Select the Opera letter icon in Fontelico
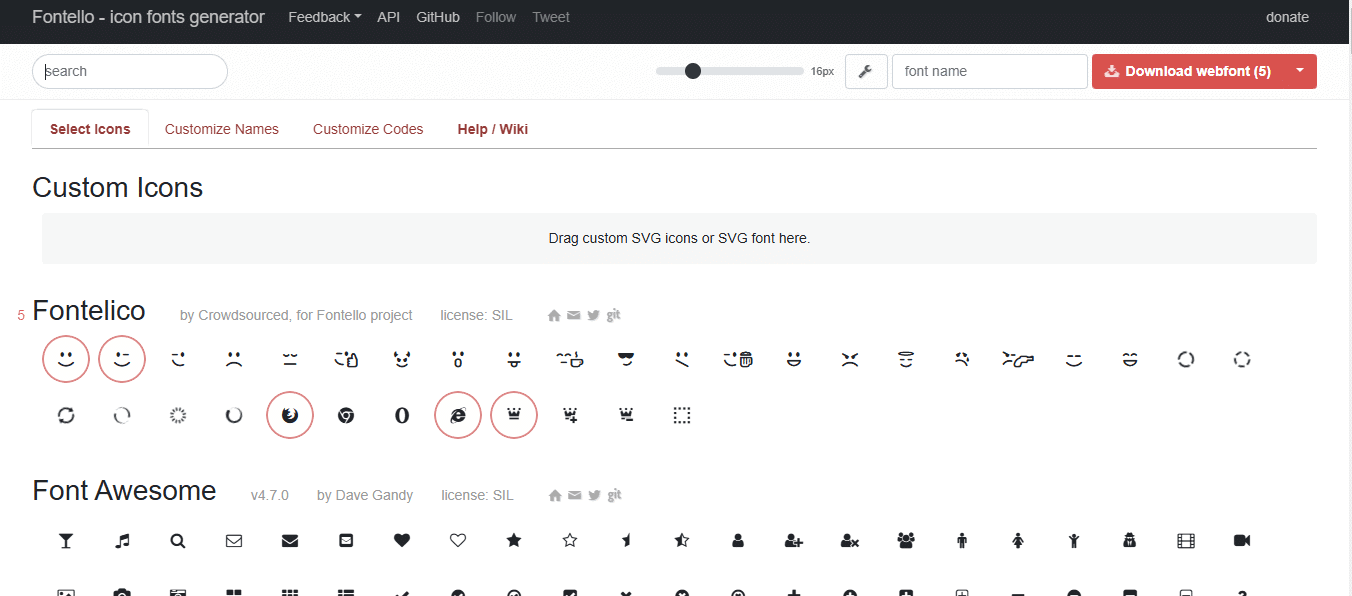 pos(402,415)
